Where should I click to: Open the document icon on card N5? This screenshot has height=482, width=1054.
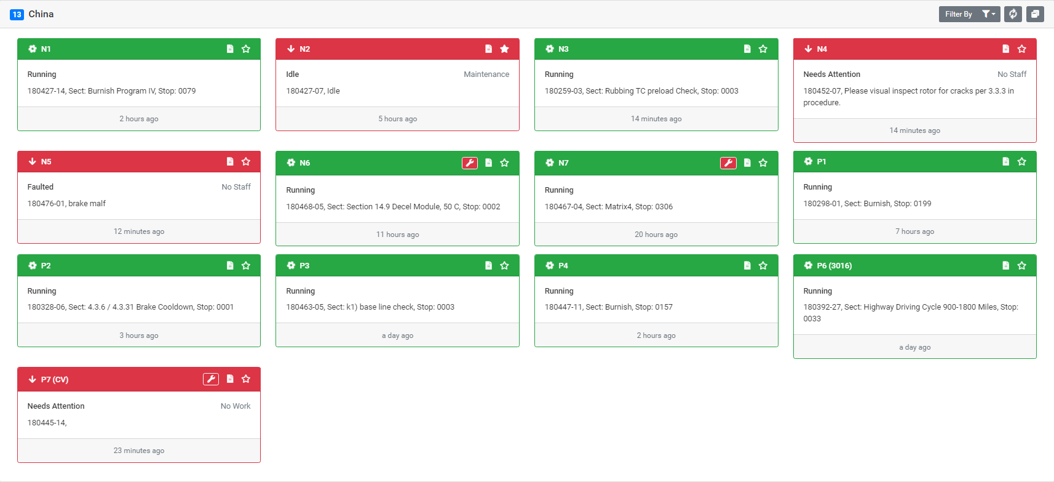pos(230,161)
